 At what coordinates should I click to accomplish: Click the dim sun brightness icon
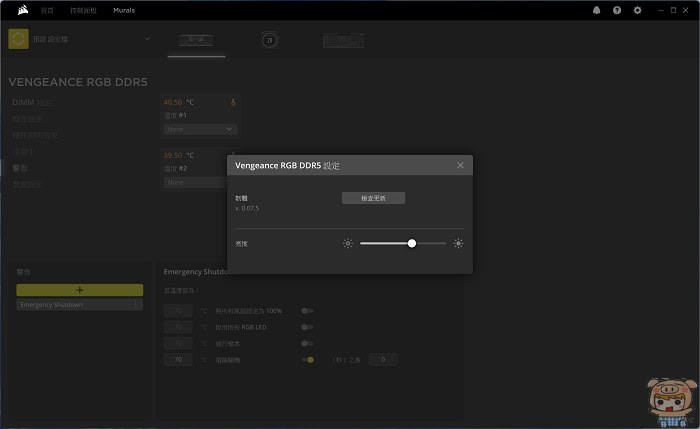coord(348,243)
